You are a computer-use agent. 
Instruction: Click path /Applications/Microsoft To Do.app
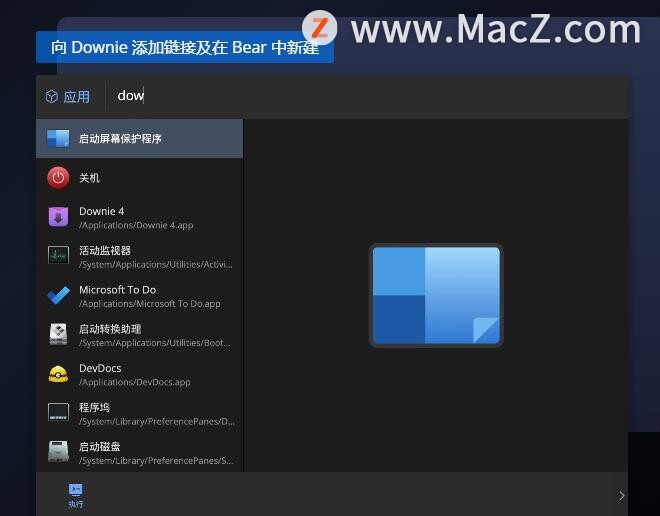[x=149, y=304]
